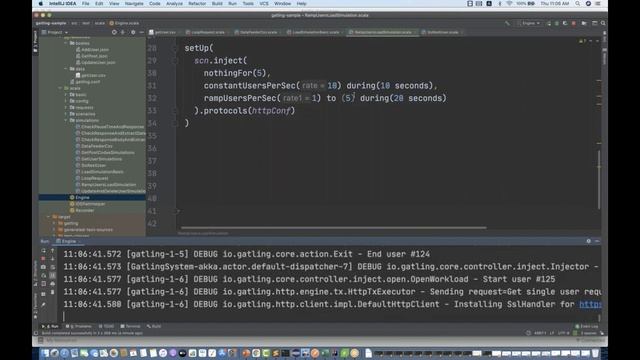
Task: Open macOS Spotlight search in menu bar
Action: pos(578,4)
